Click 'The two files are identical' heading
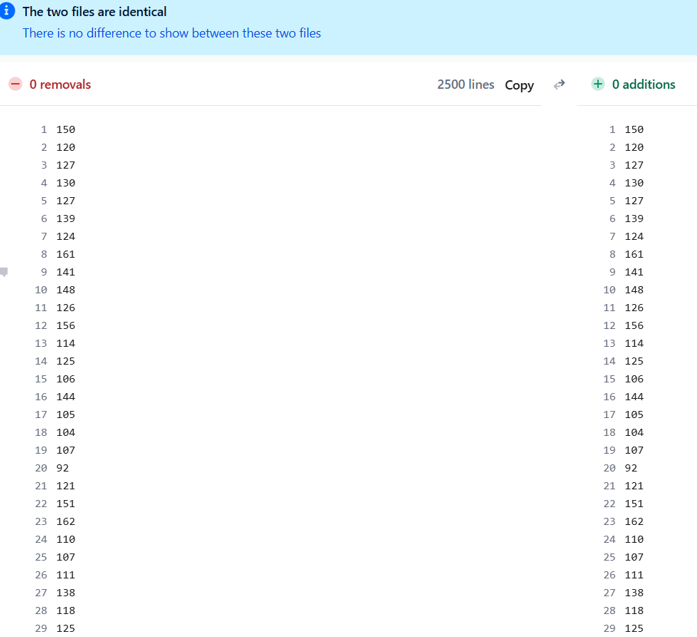Screen dimensions: 697x637 (95, 12)
